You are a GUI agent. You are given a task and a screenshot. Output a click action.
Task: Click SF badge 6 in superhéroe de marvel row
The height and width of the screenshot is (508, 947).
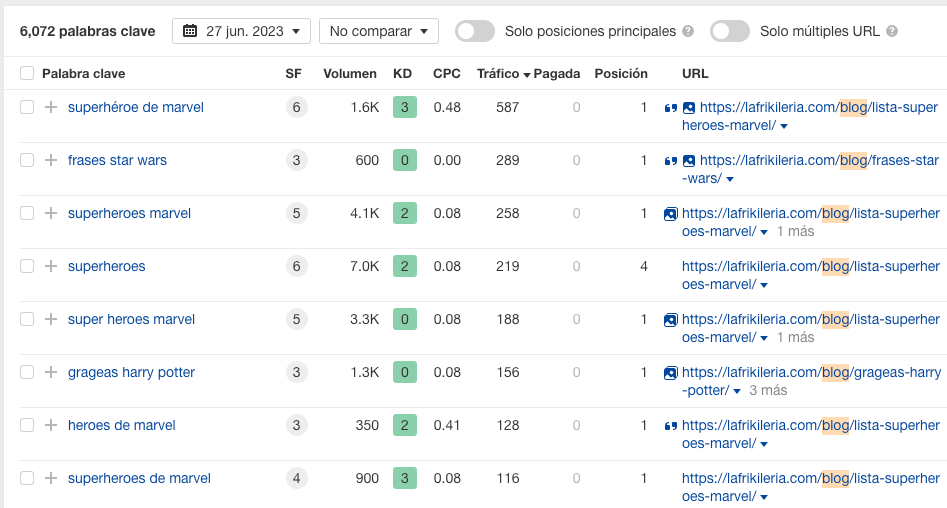(297, 108)
